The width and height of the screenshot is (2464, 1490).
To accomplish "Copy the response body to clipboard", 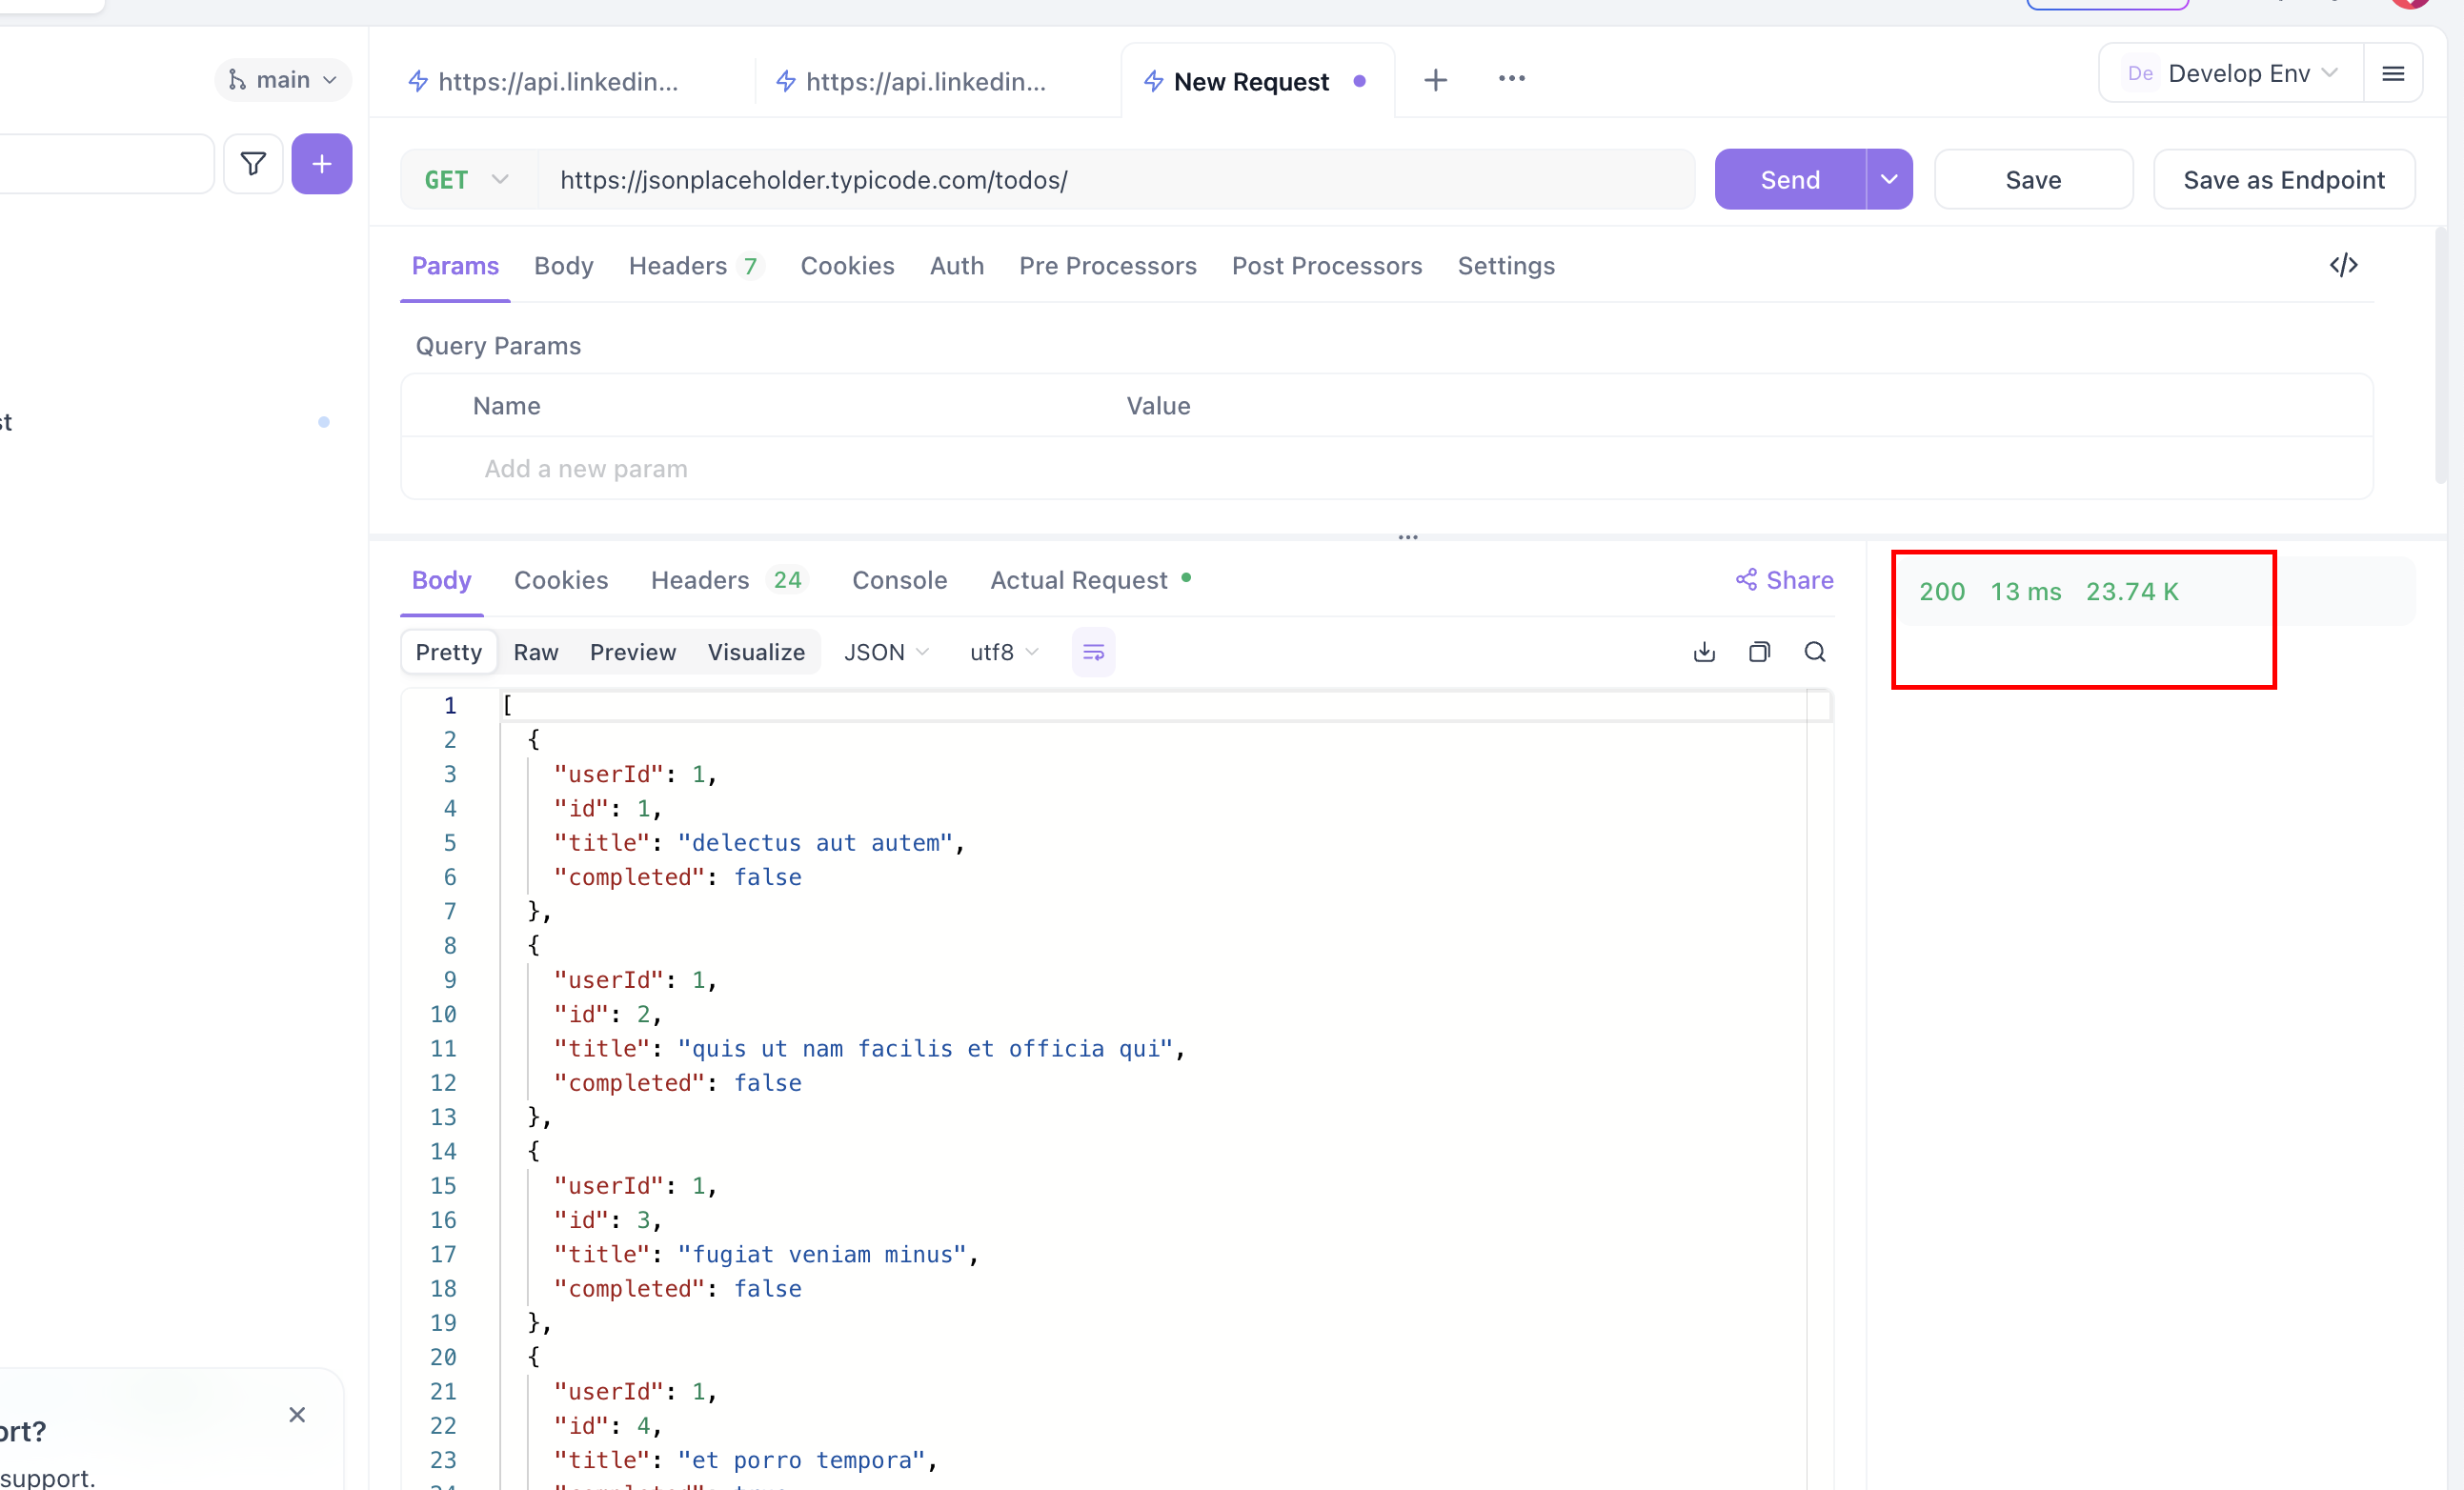I will (1759, 652).
